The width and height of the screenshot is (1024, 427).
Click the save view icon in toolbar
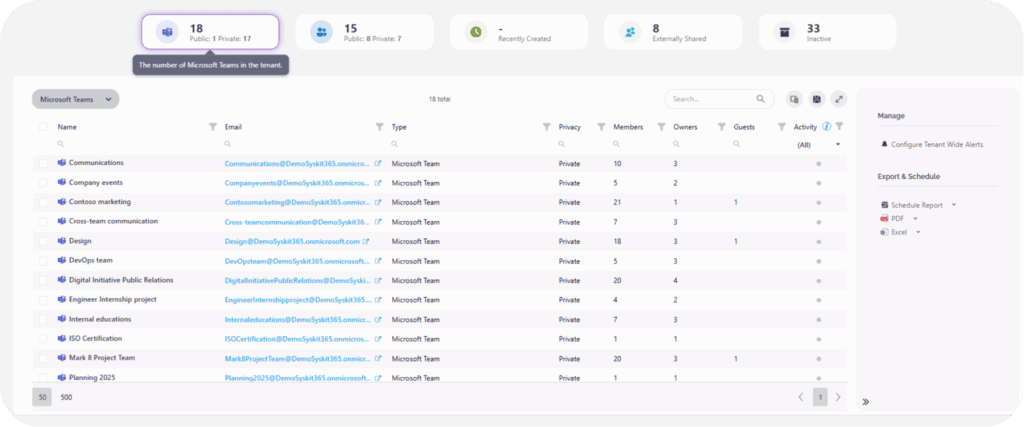click(816, 99)
